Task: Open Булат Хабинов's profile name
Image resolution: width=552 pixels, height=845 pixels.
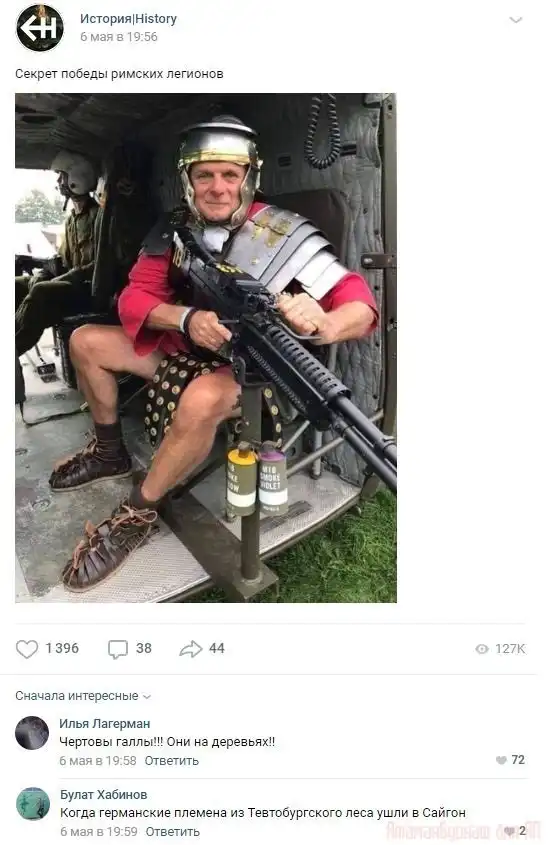Action: (104, 795)
